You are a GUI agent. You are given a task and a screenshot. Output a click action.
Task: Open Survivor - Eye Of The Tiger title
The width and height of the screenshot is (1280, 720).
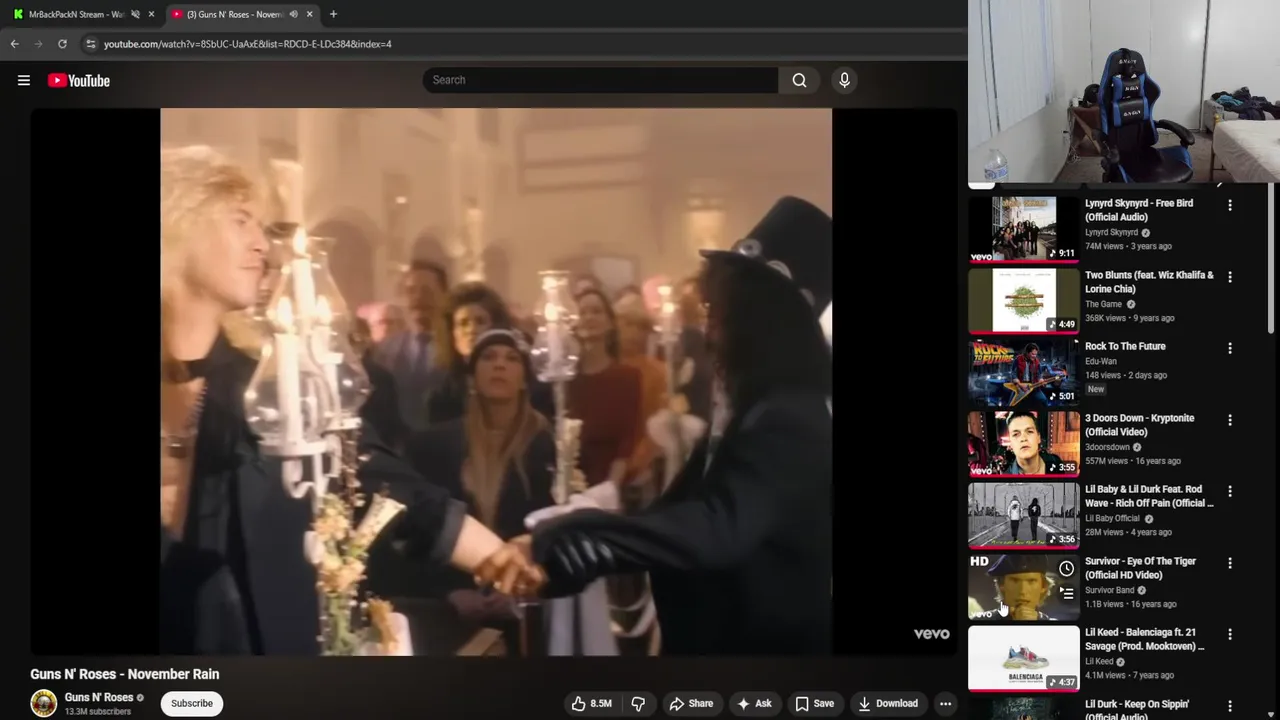point(1140,568)
